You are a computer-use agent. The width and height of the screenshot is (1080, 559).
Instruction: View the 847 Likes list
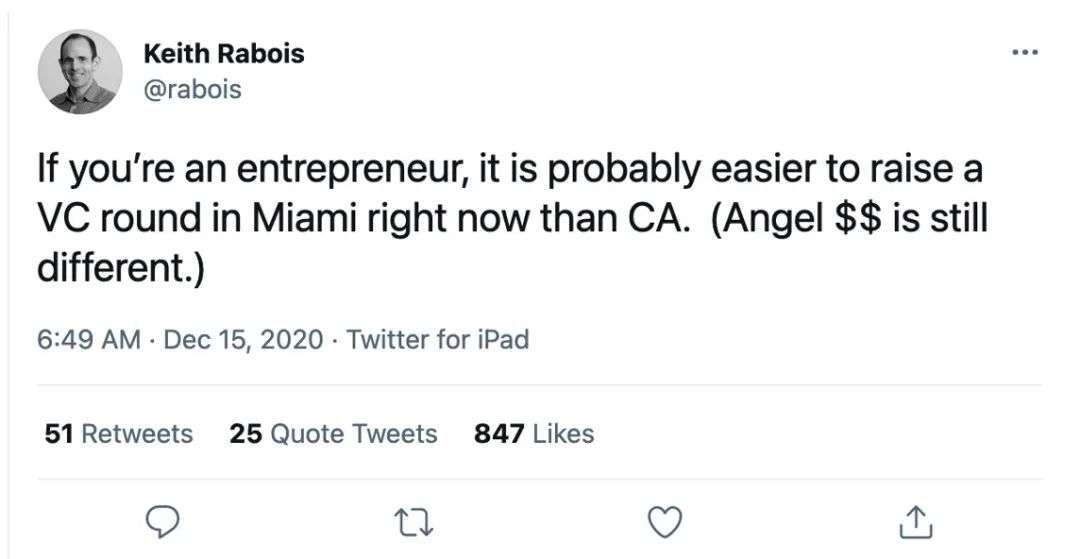(x=534, y=434)
